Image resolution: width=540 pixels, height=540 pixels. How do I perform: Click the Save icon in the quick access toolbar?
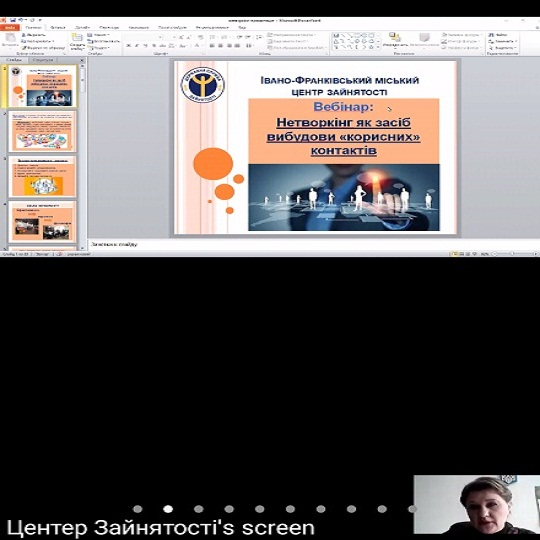point(13,20)
